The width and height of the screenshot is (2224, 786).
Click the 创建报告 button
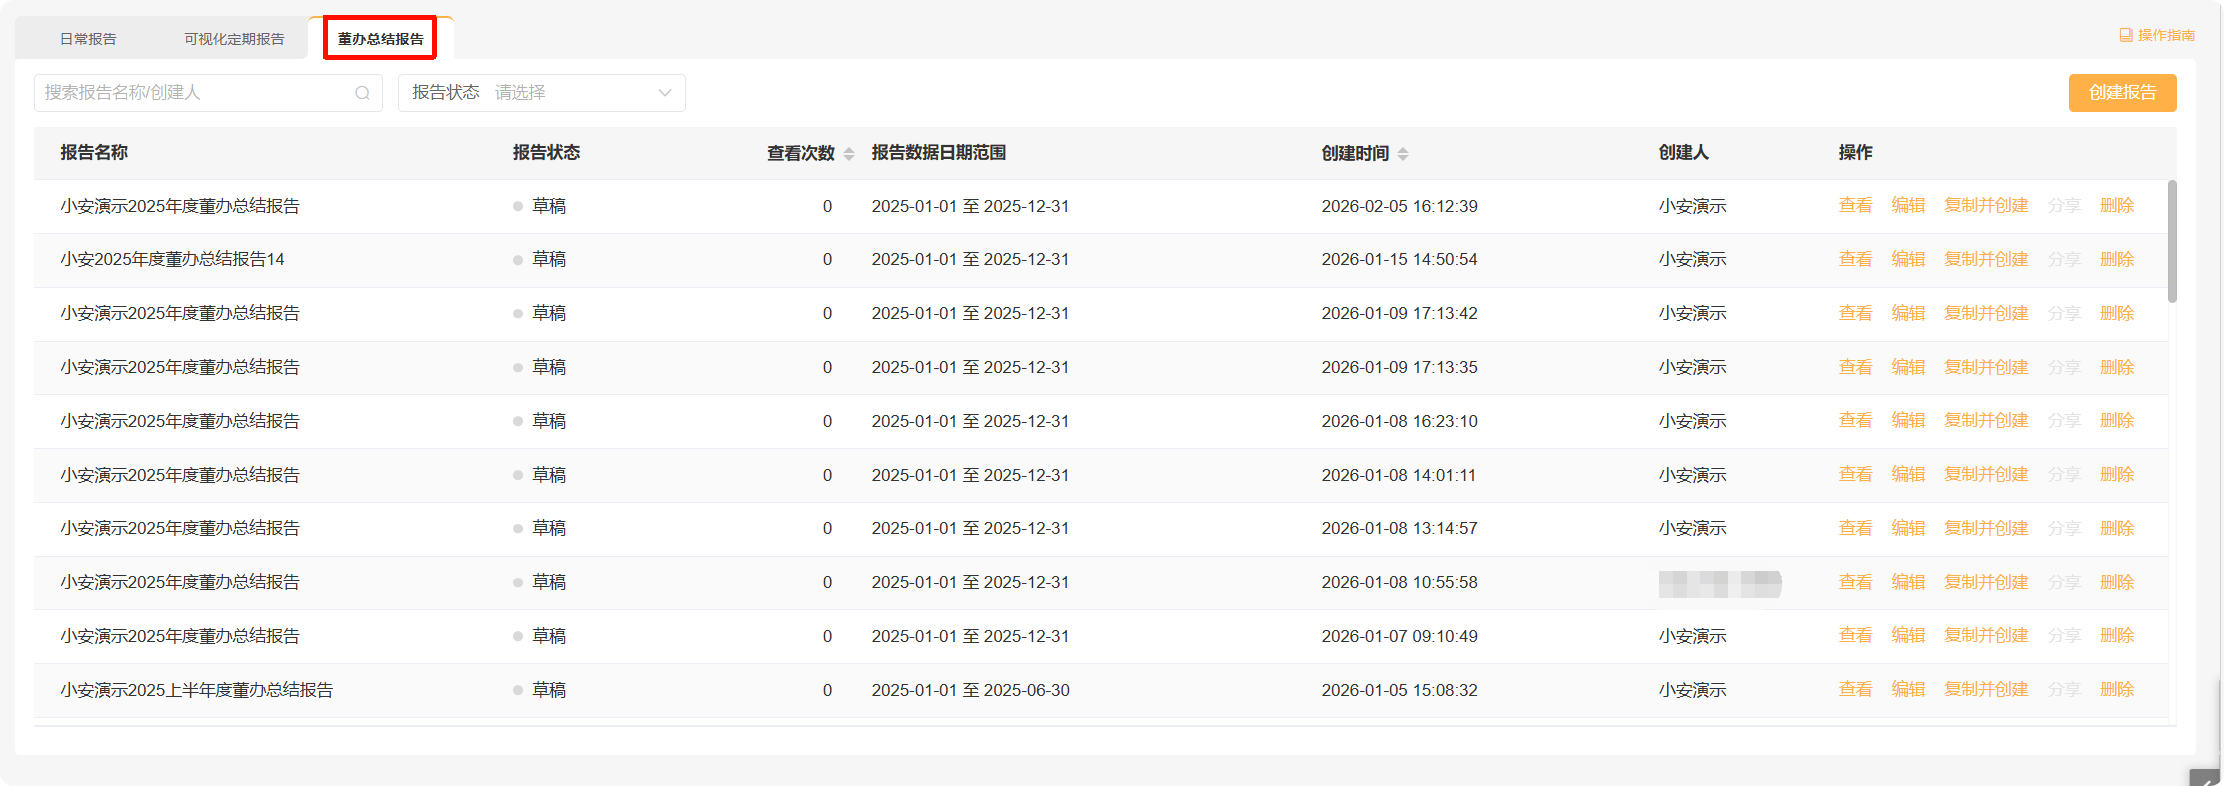[x=2122, y=93]
